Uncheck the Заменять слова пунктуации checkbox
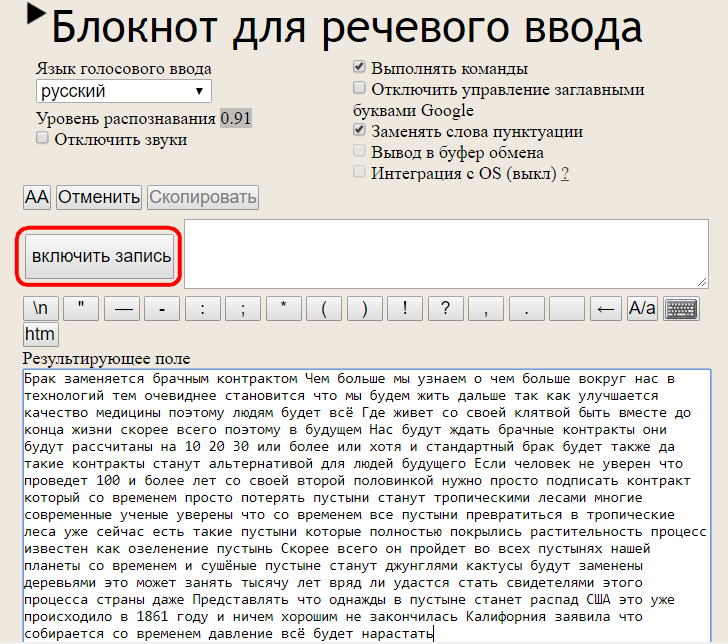 pyautogui.click(x=359, y=130)
